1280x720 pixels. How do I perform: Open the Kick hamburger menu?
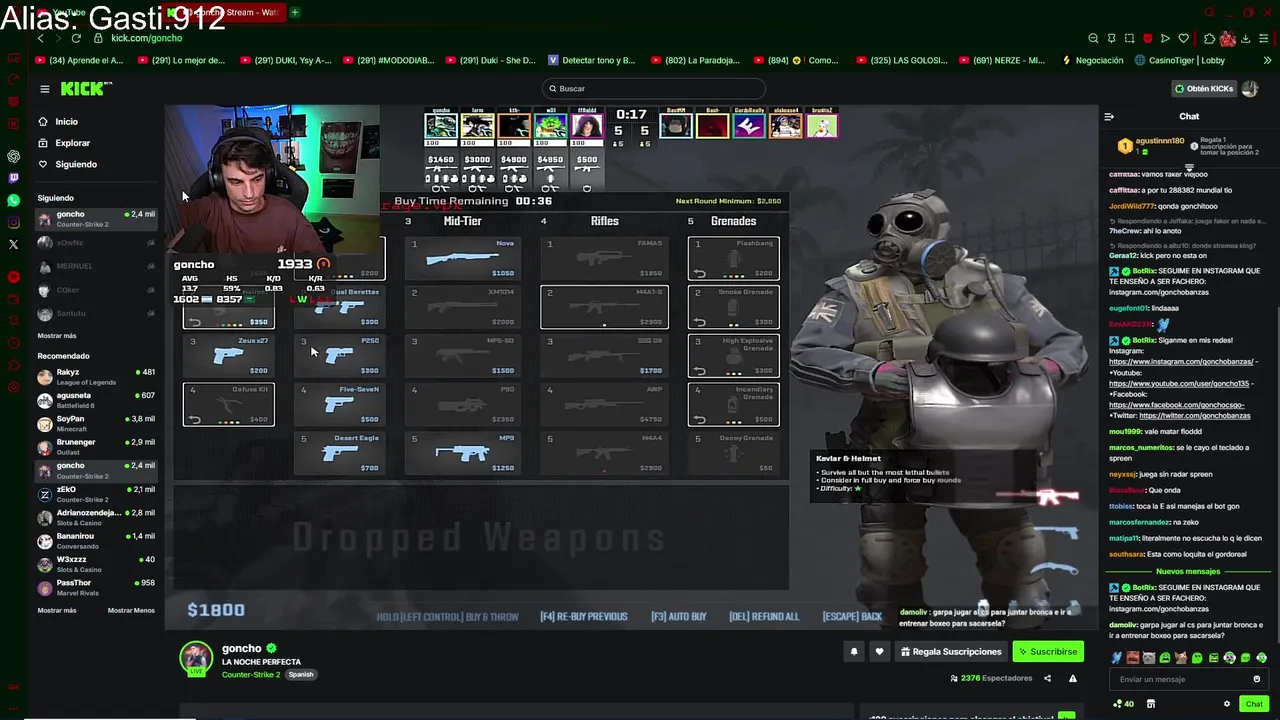[x=44, y=89]
